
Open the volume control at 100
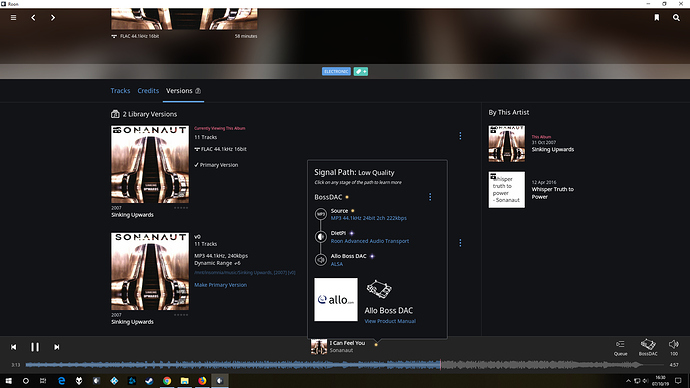tap(674, 347)
